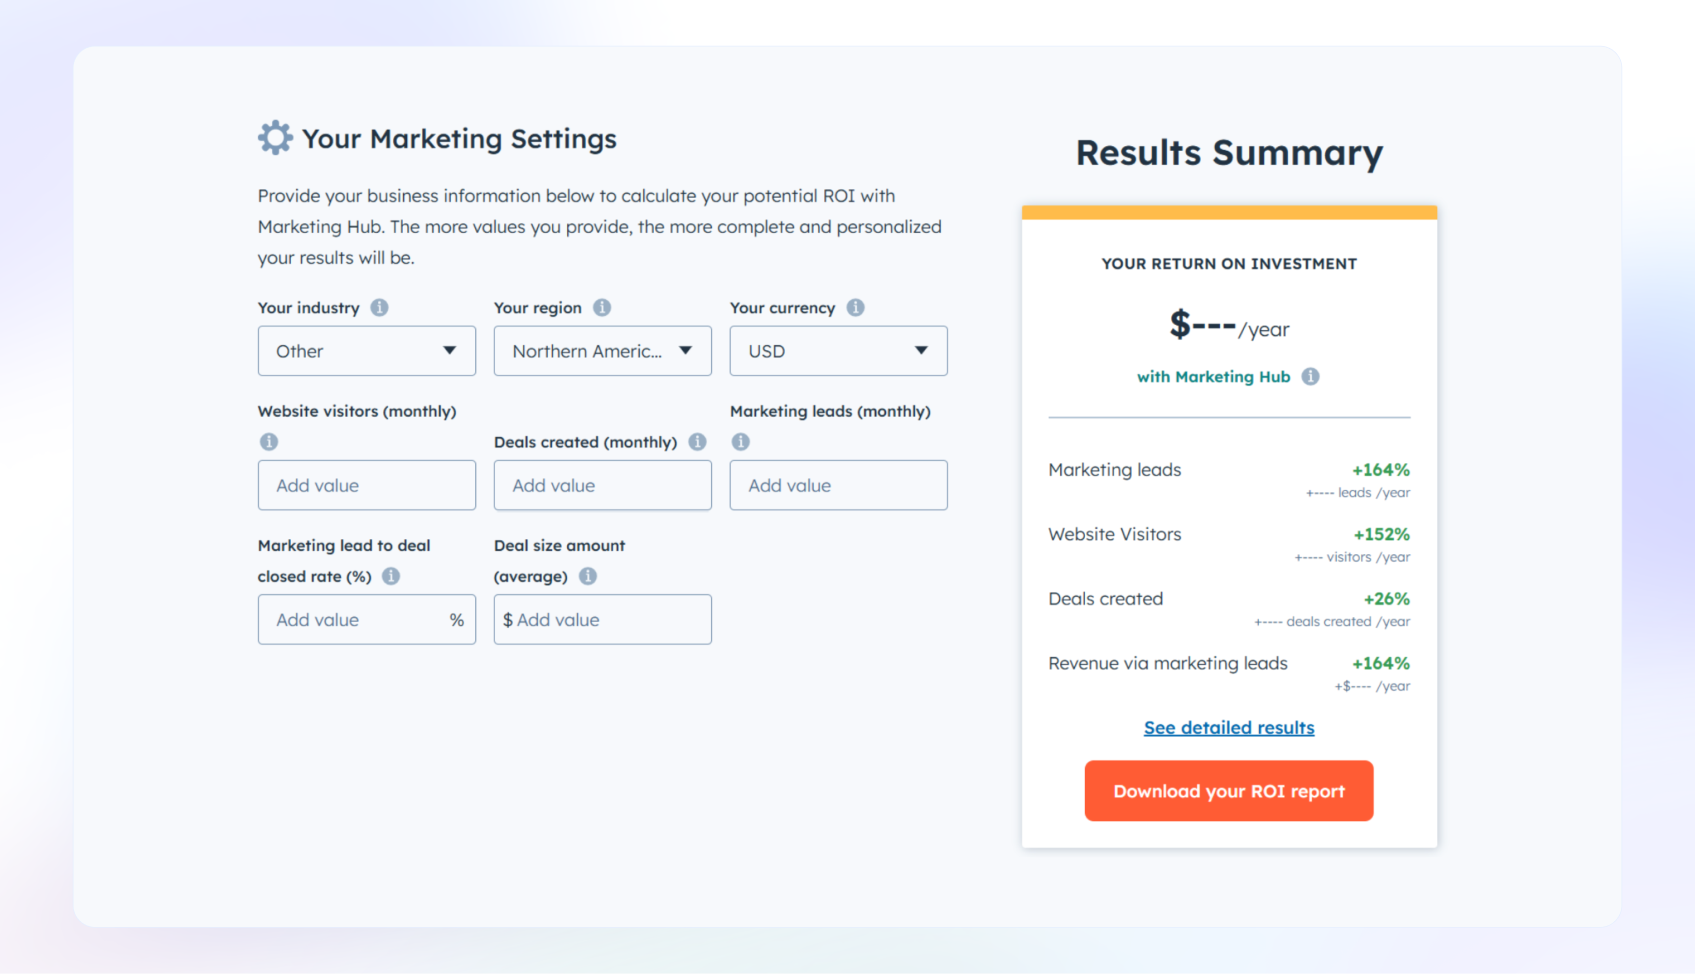1695x974 pixels.
Task: Open the info tooltip for Your industry
Action: click(380, 308)
